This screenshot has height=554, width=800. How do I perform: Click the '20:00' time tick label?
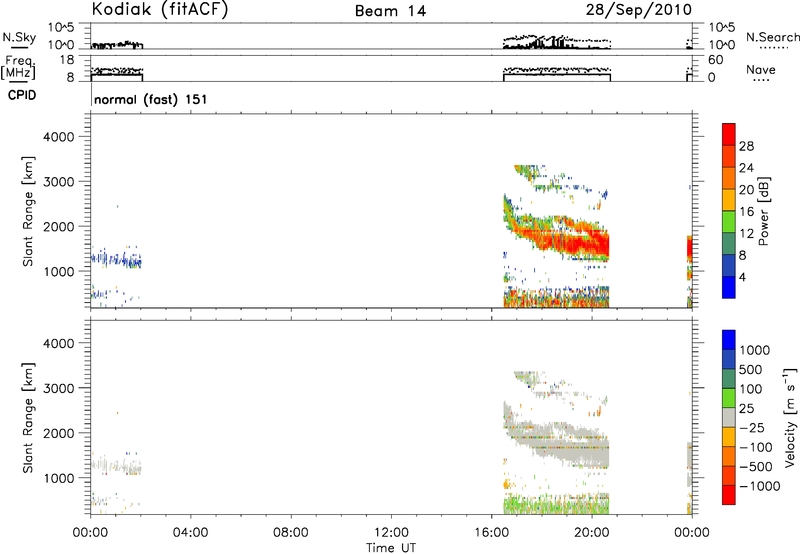point(591,533)
